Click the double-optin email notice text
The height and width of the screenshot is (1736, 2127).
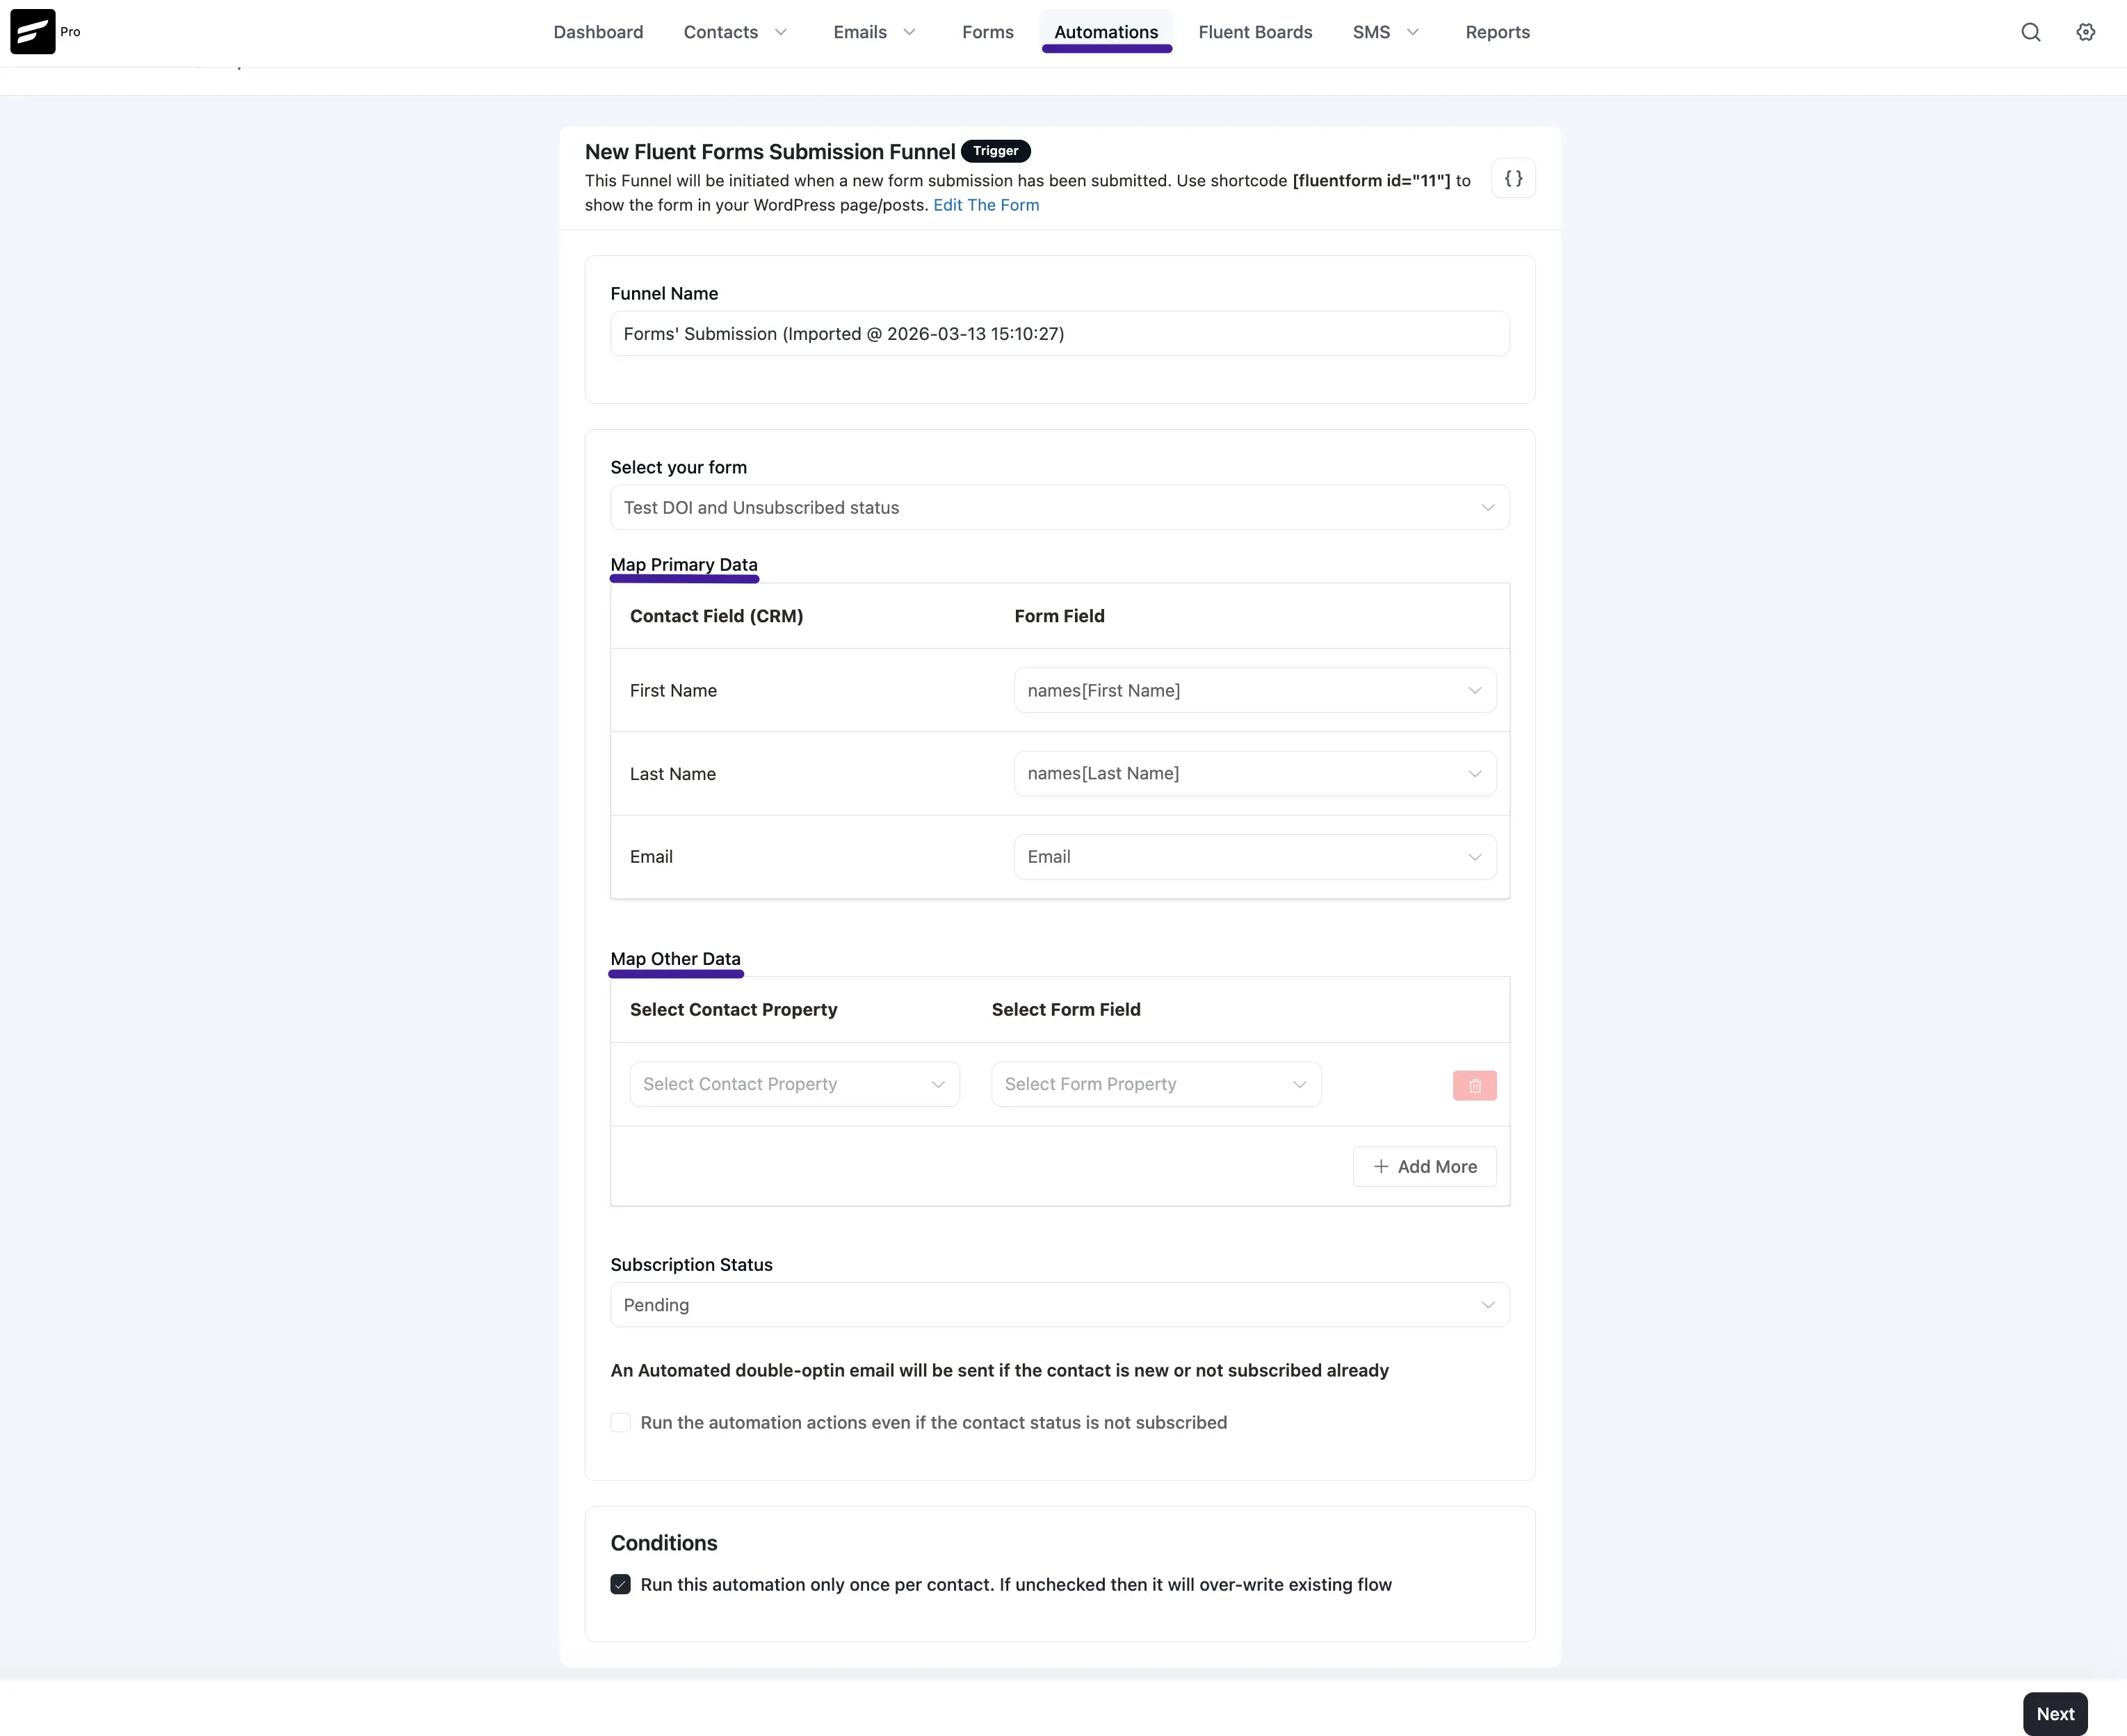999,1370
